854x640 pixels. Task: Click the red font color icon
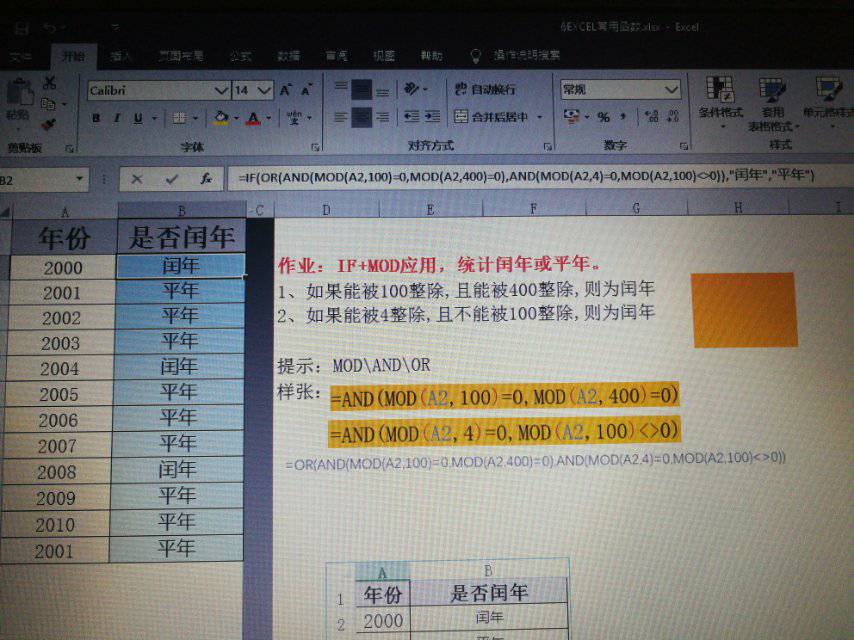click(253, 118)
